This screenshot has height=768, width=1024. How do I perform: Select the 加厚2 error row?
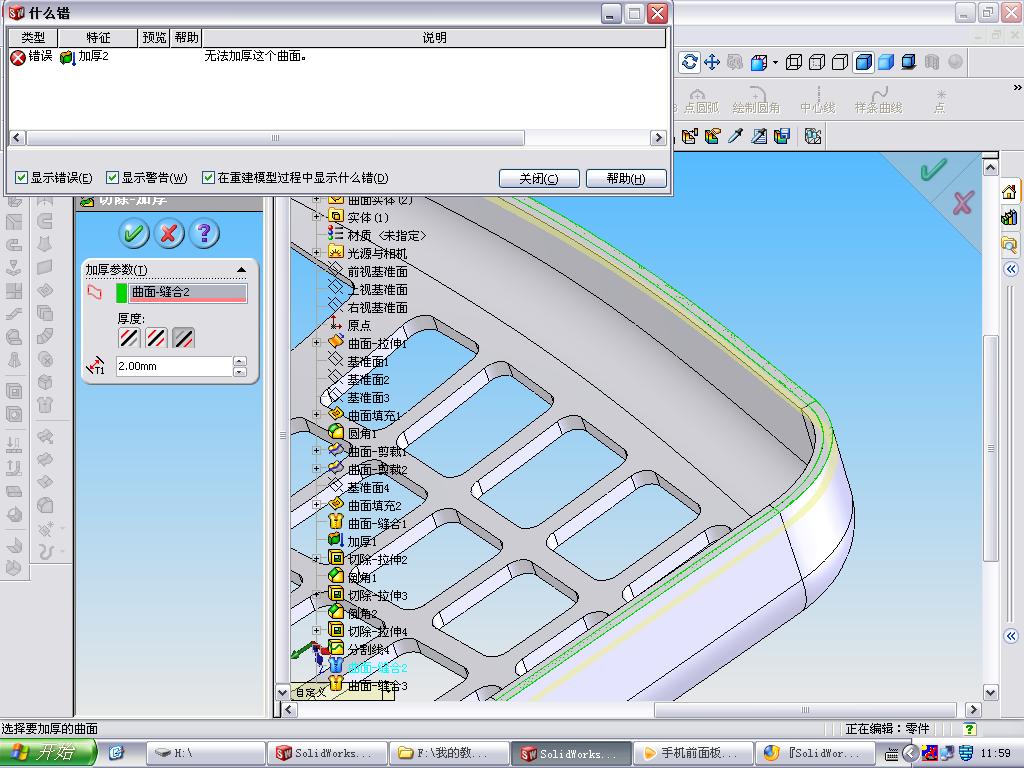[x=338, y=56]
